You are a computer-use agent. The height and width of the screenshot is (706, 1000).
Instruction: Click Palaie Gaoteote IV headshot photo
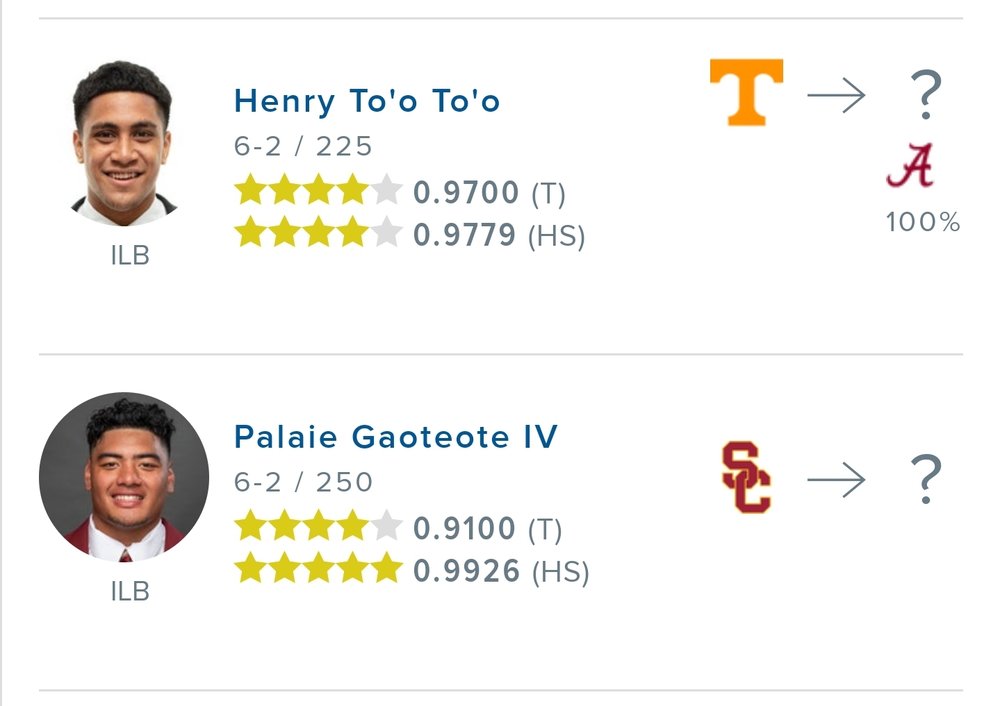[124, 477]
